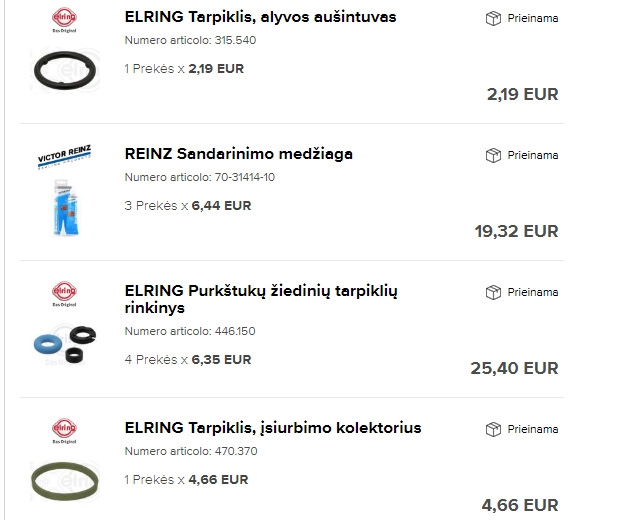Viewport: 622px width, 520px height.
Task: Click the box icon for Purkštukų žiedinių tarpiklių rinkinys
Action: [x=493, y=292]
